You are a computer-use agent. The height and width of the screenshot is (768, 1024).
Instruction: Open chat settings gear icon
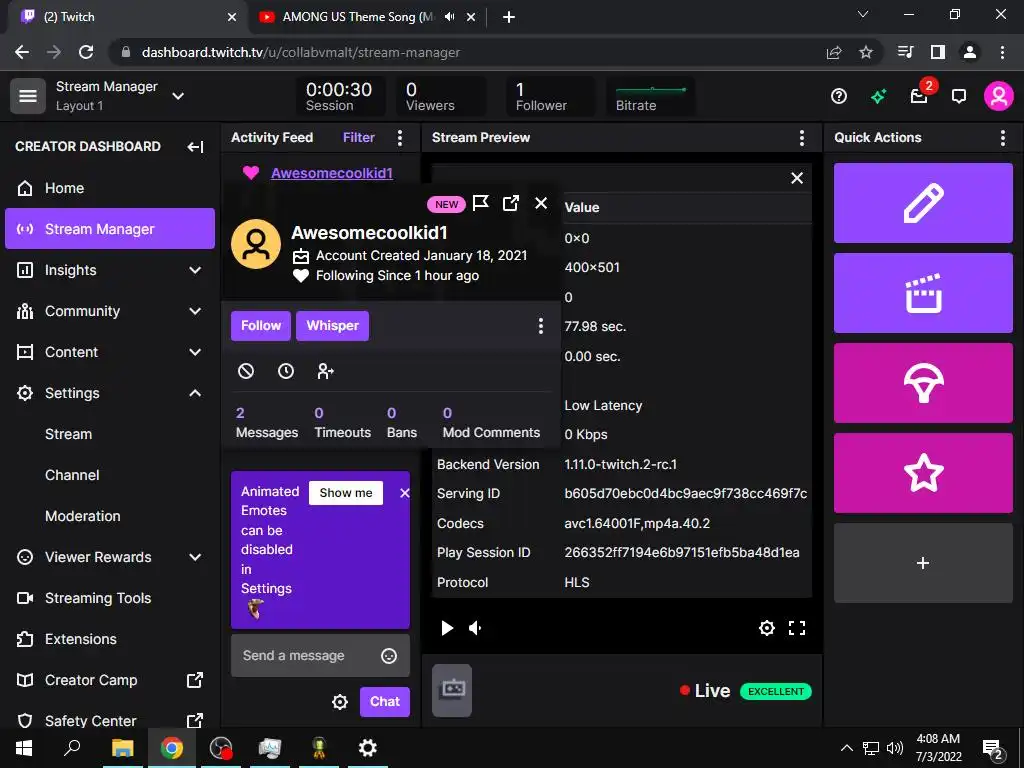pyautogui.click(x=340, y=702)
